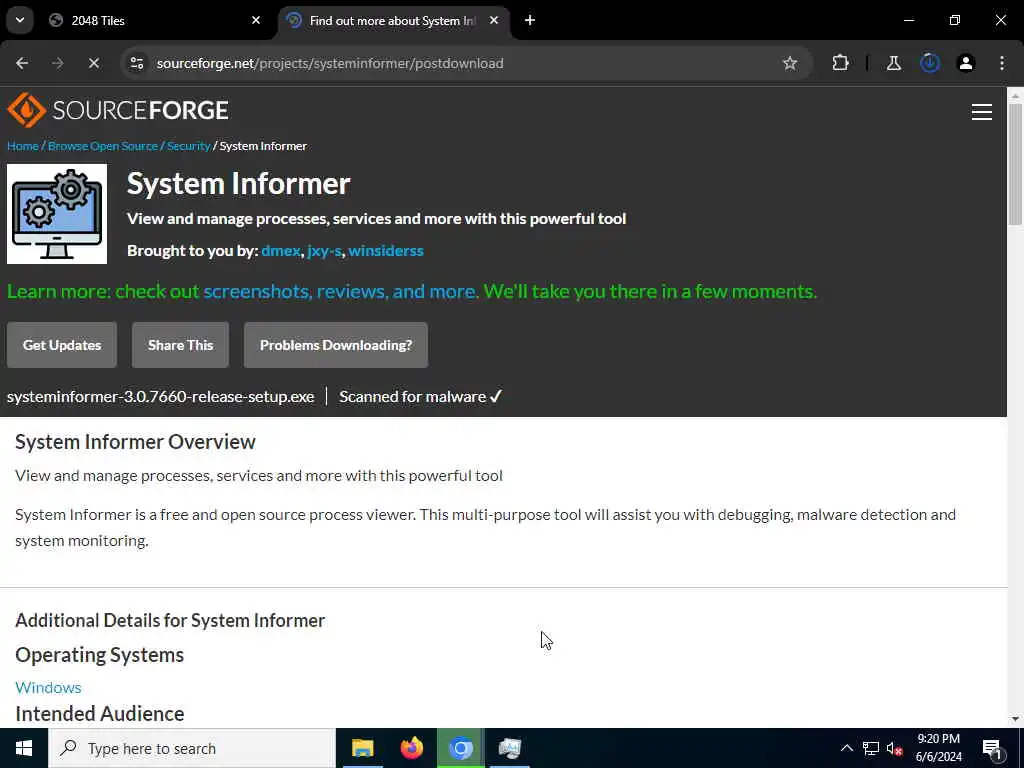Open the Windows Start menu
The height and width of the screenshot is (768, 1024).
(x=24, y=748)
